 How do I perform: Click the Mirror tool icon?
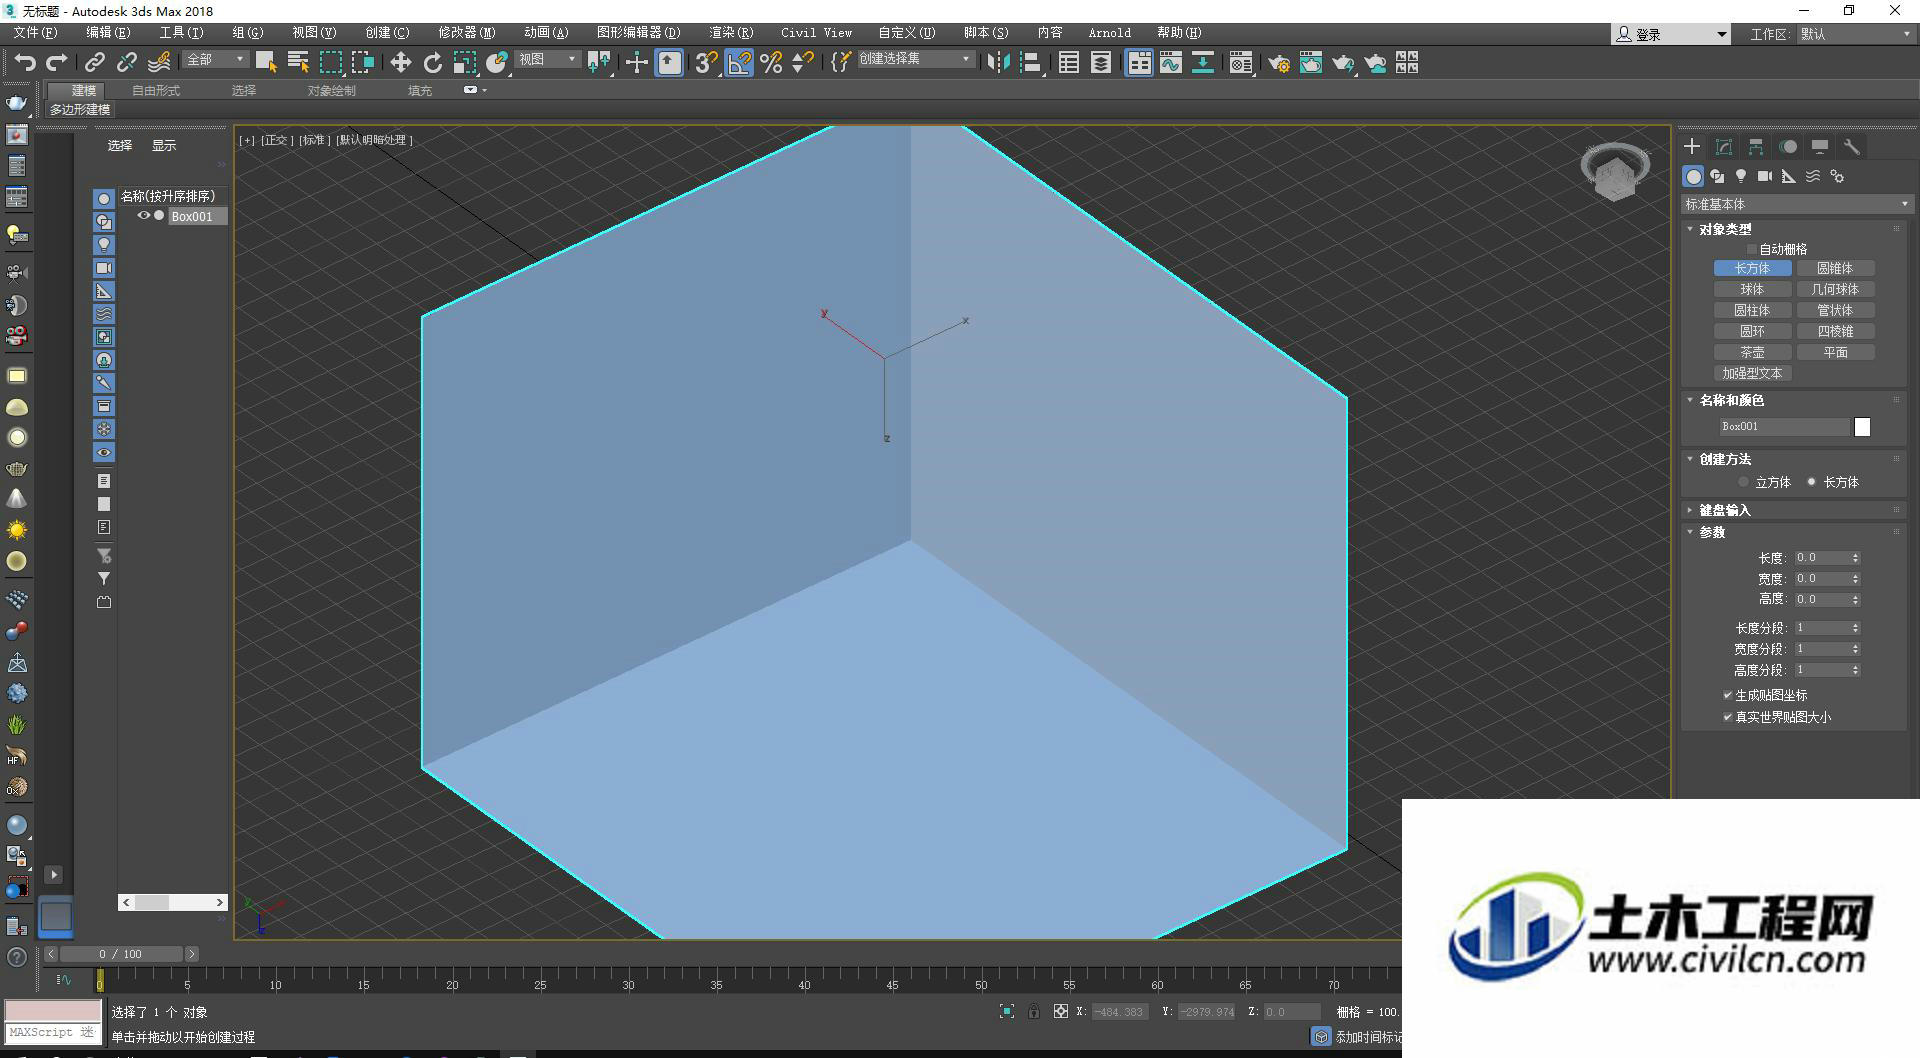point(998,62)
